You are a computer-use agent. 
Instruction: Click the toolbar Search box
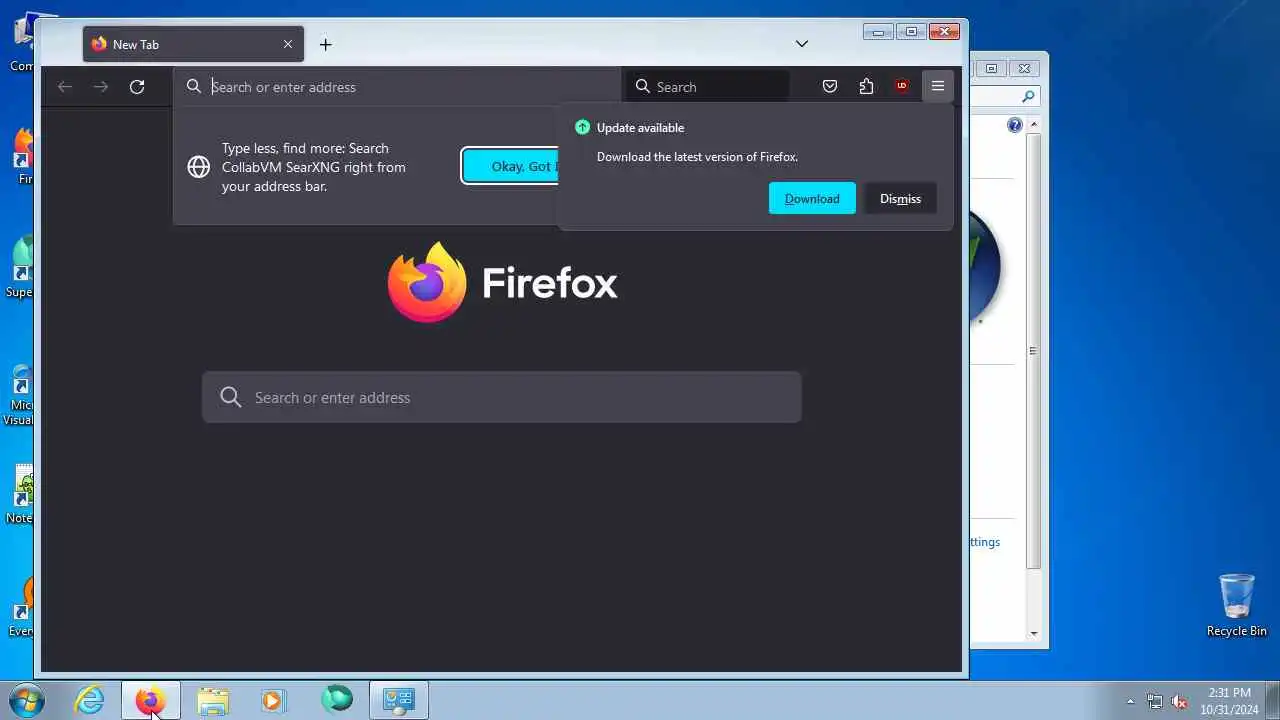click(x=709, y=87)
